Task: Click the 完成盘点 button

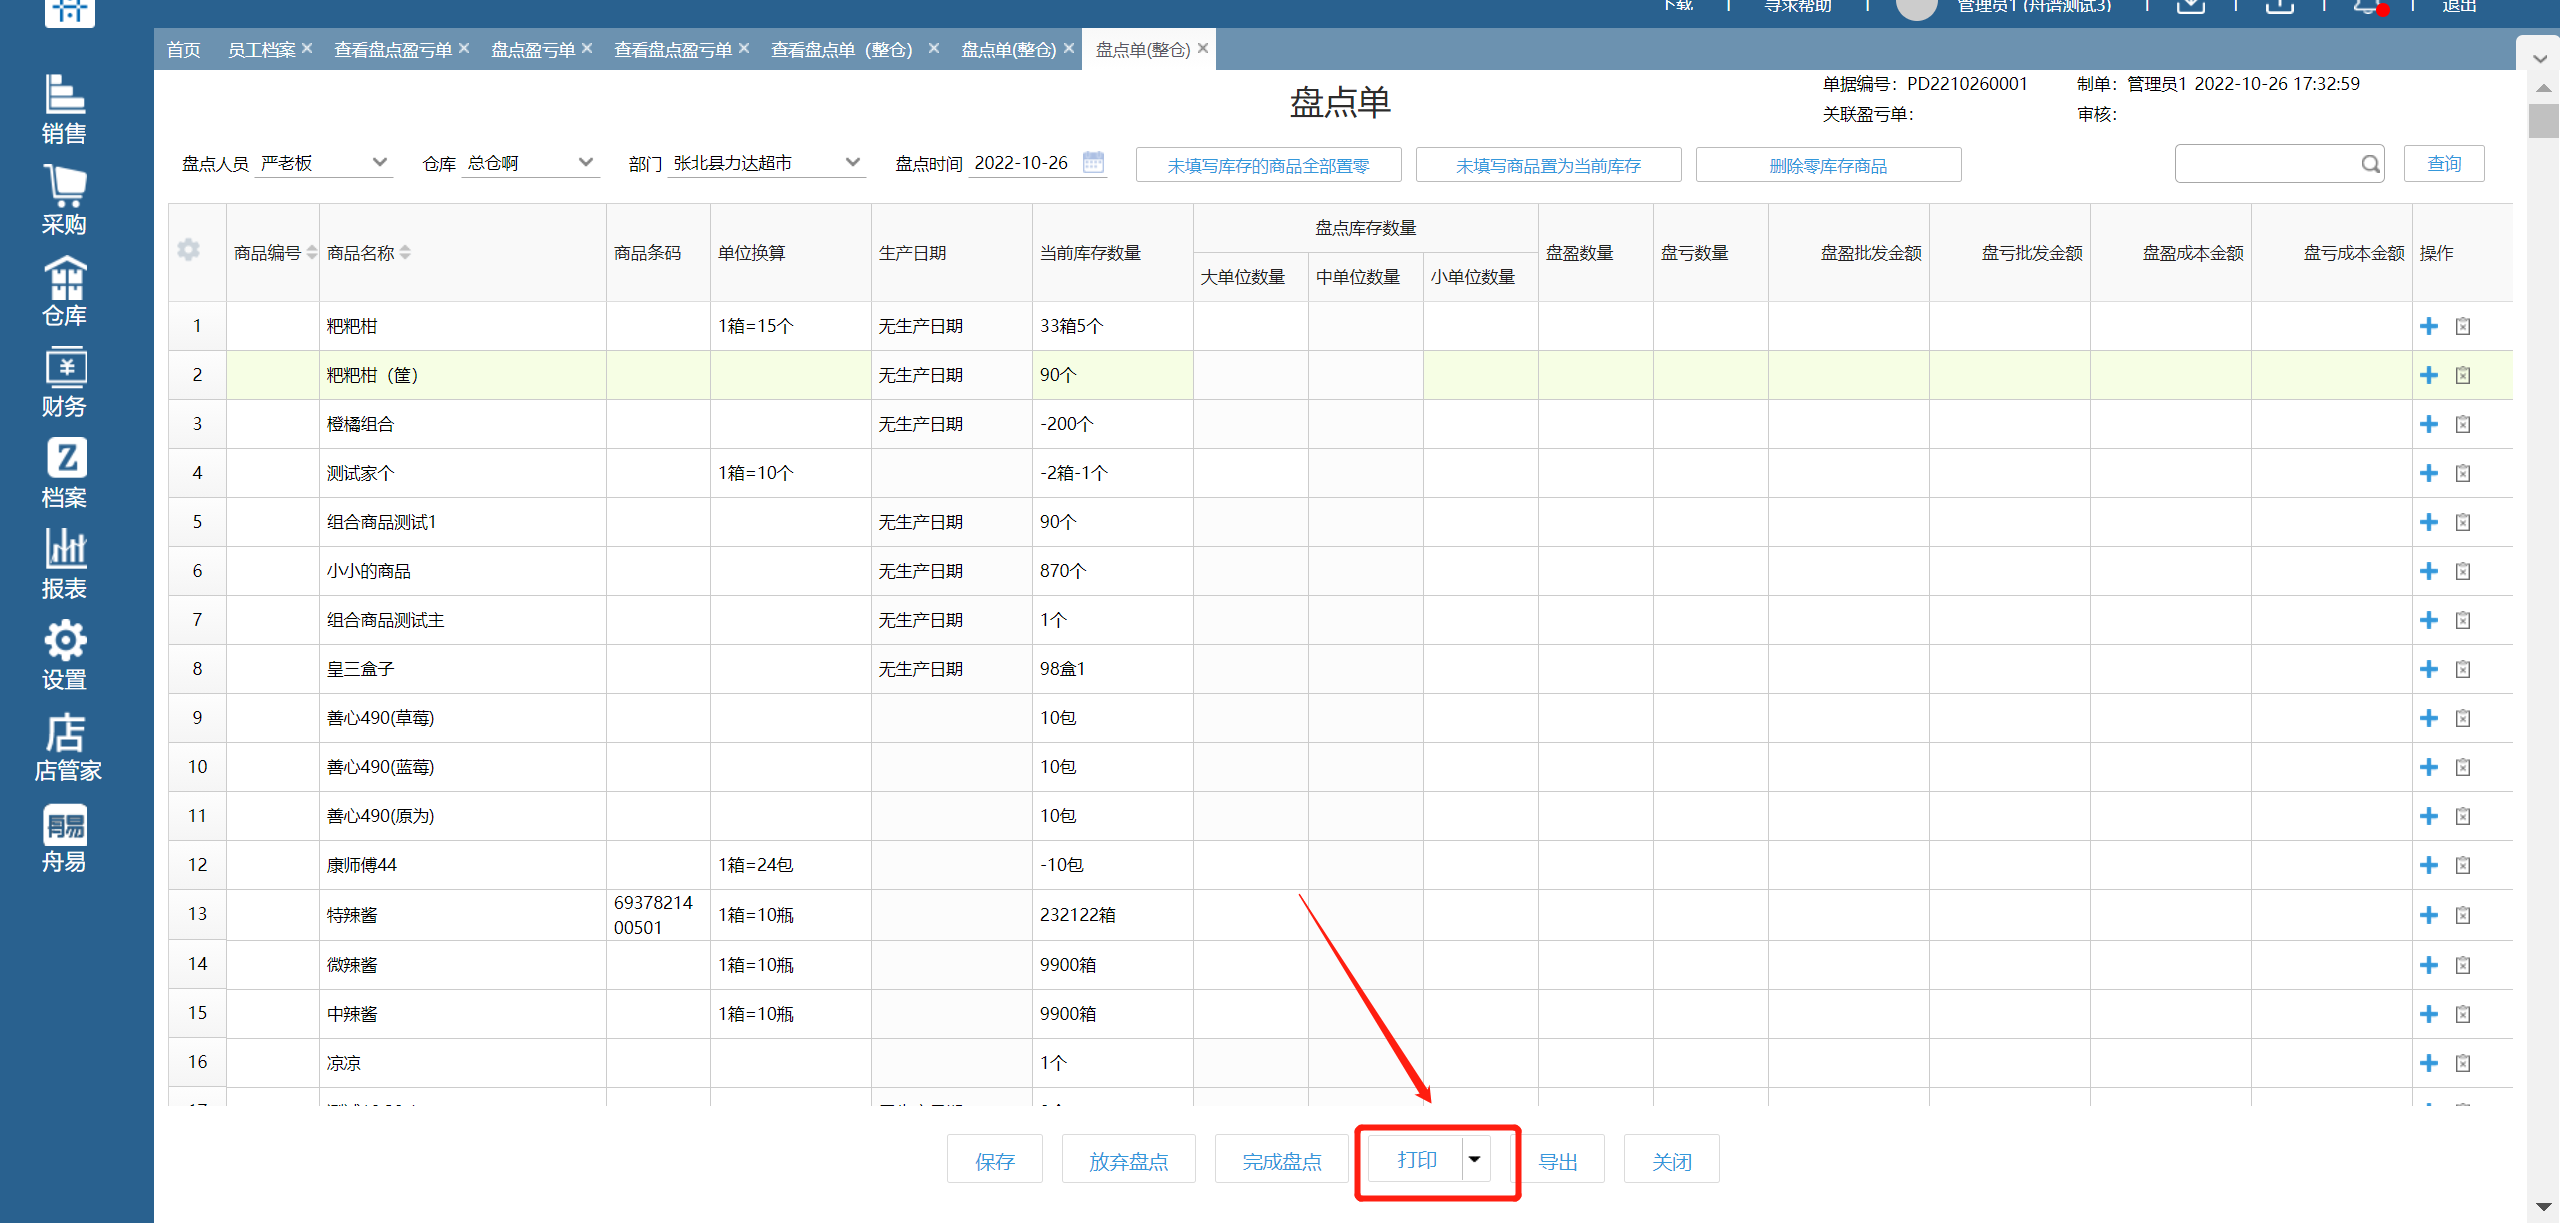Action: click(x=1281, y=1160)
